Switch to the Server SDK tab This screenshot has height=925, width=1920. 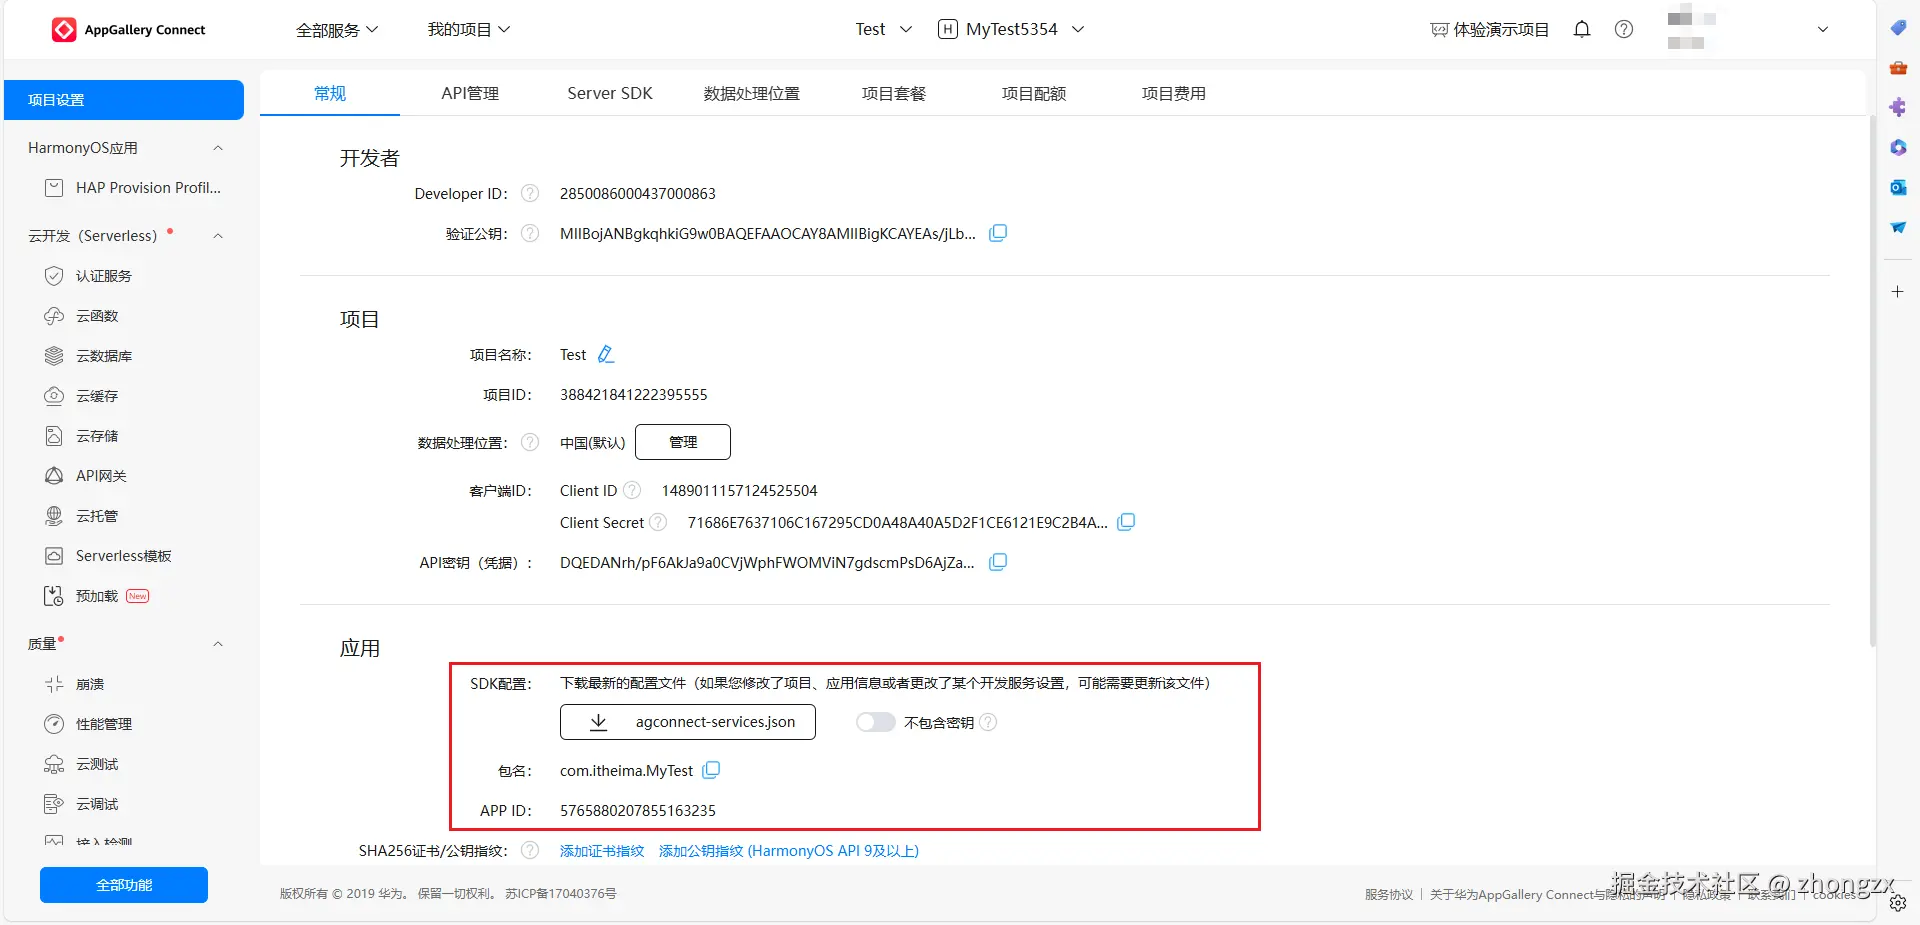coord(610,93)
